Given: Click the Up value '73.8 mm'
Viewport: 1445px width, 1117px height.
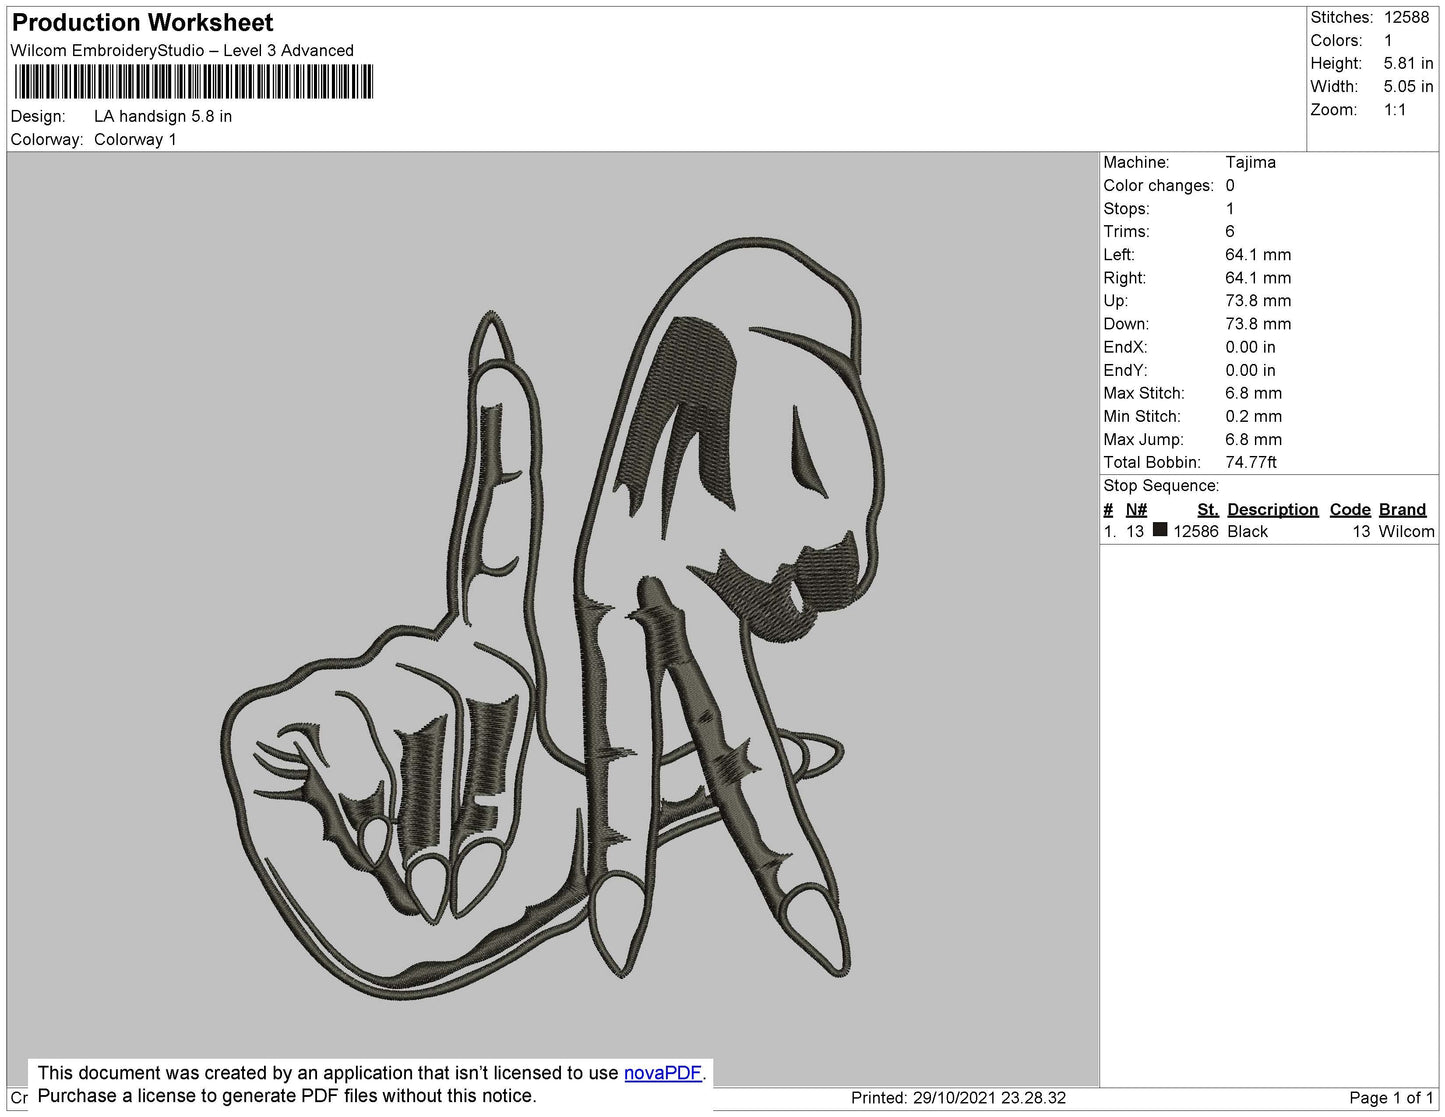Looking at the screenshot, I should tap(1258, 300).
